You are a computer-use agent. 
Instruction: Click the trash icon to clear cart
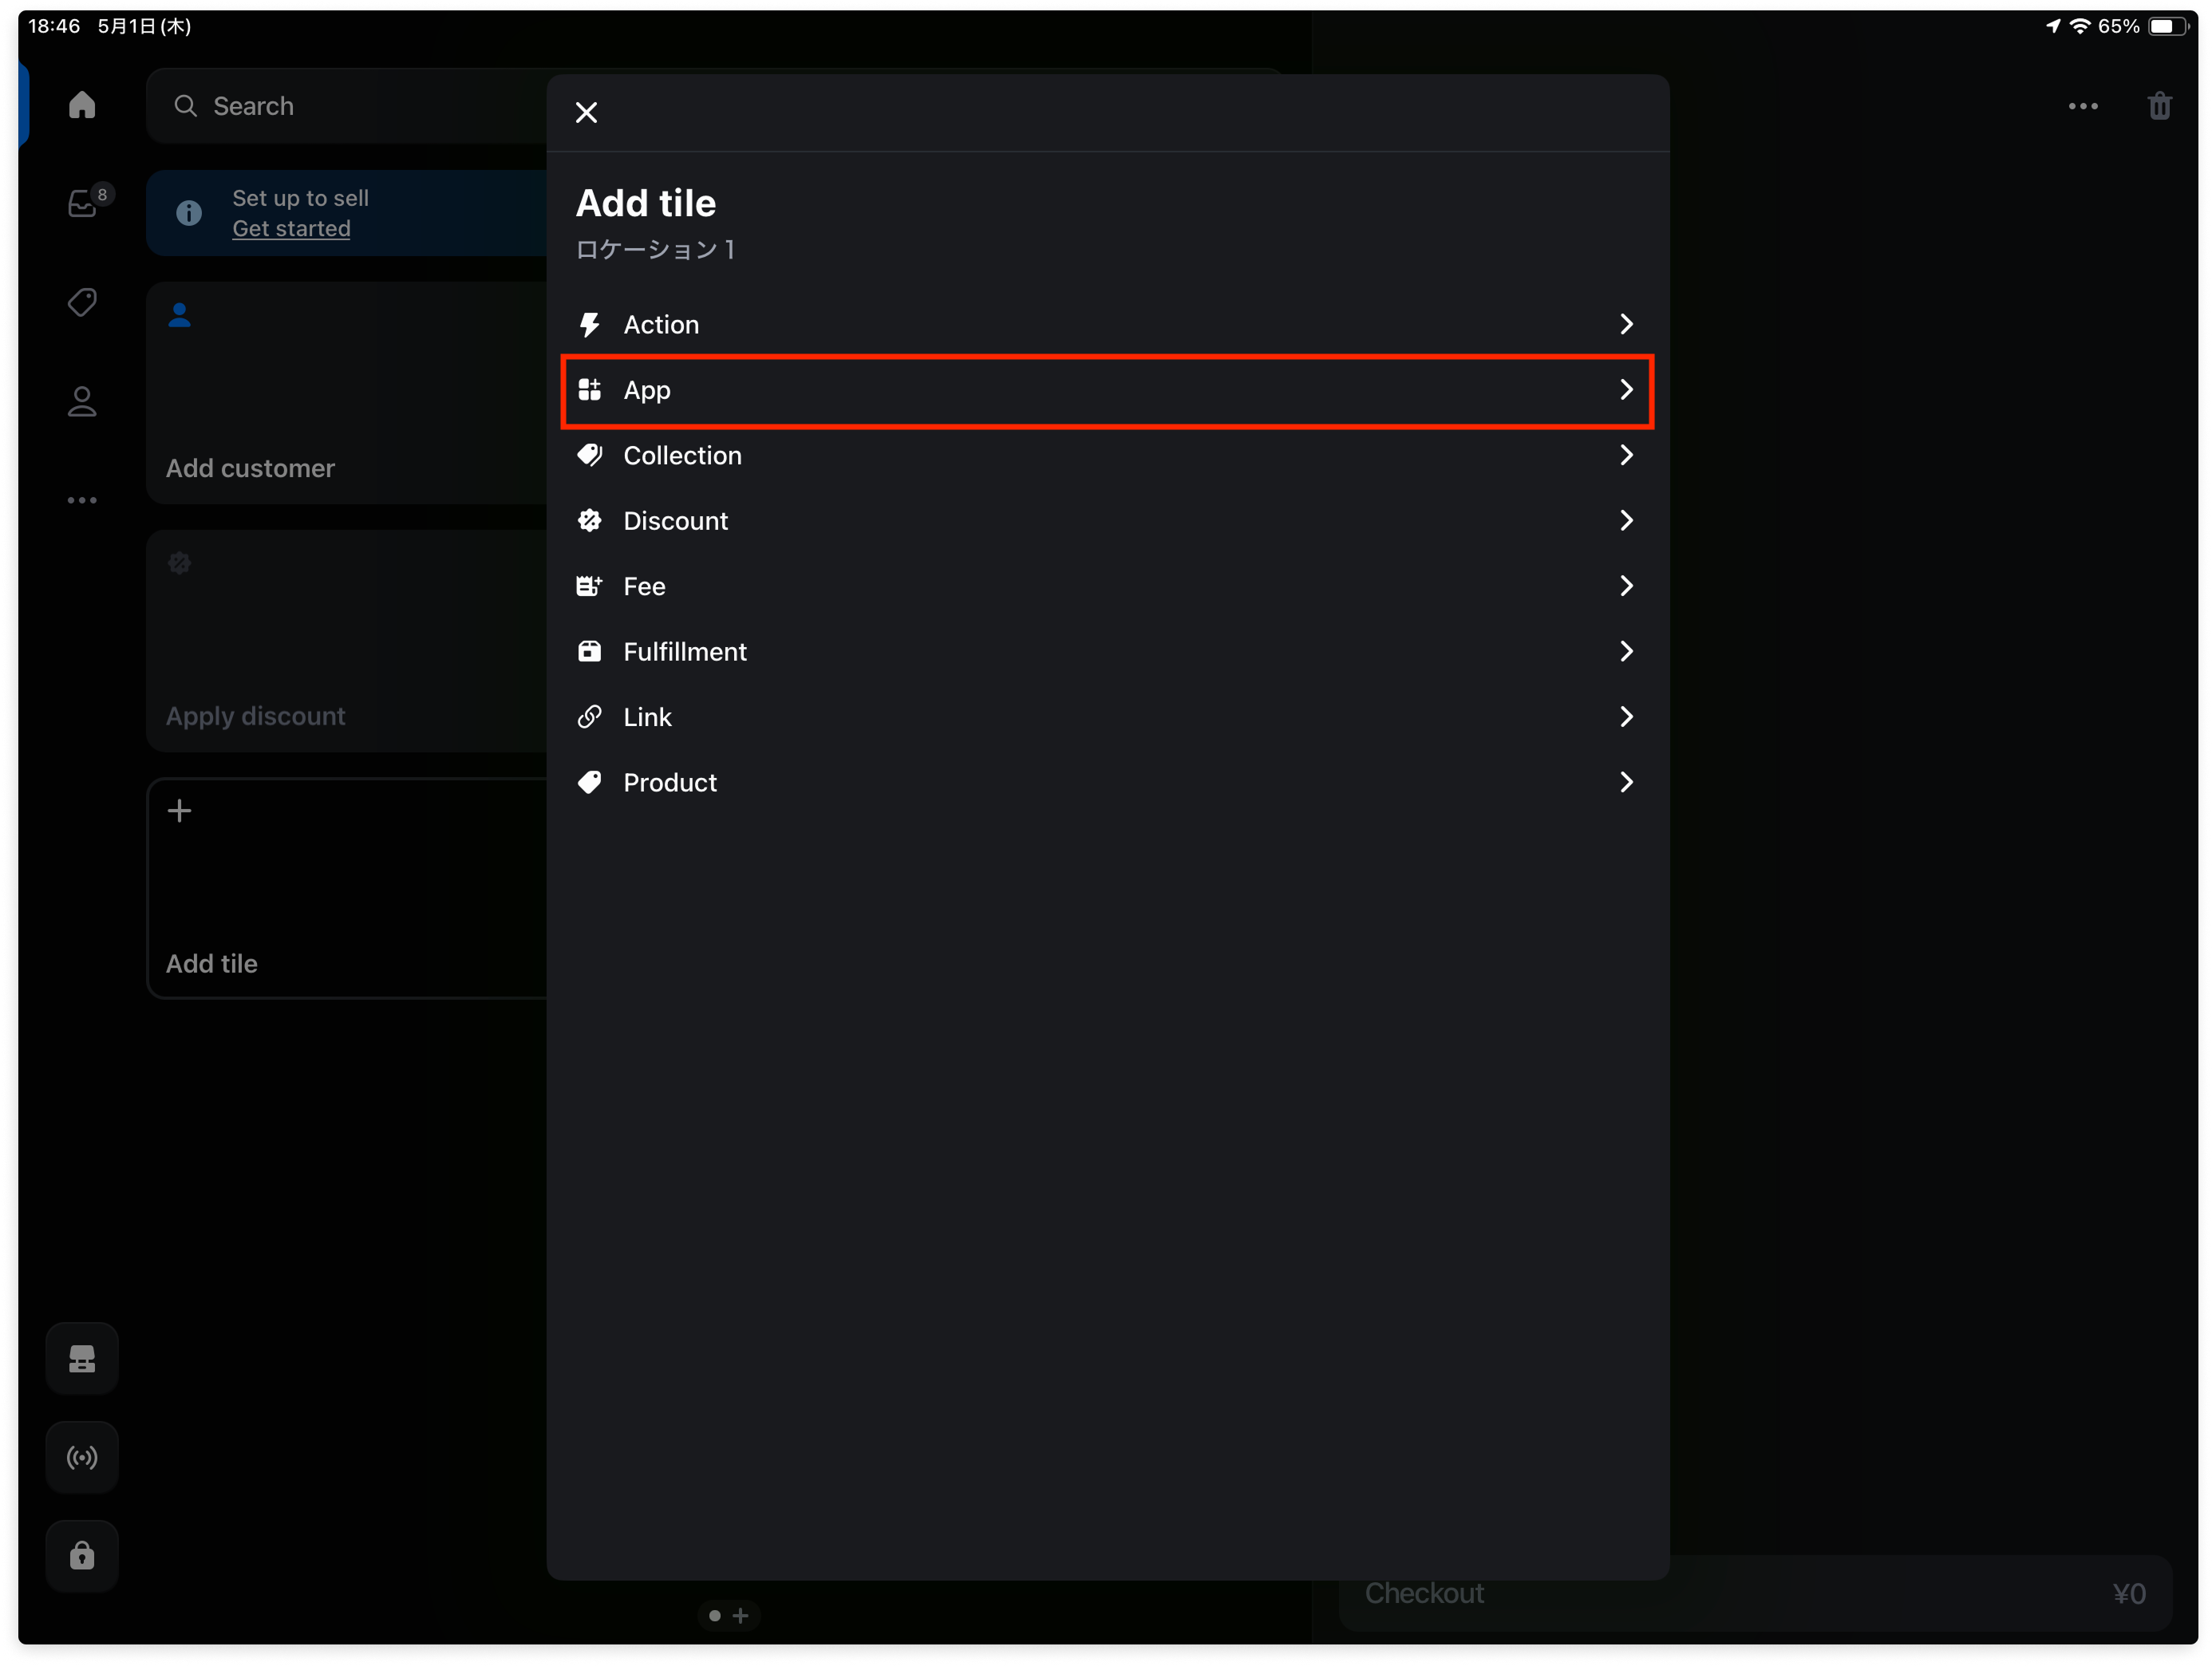tap(2160, 106)
